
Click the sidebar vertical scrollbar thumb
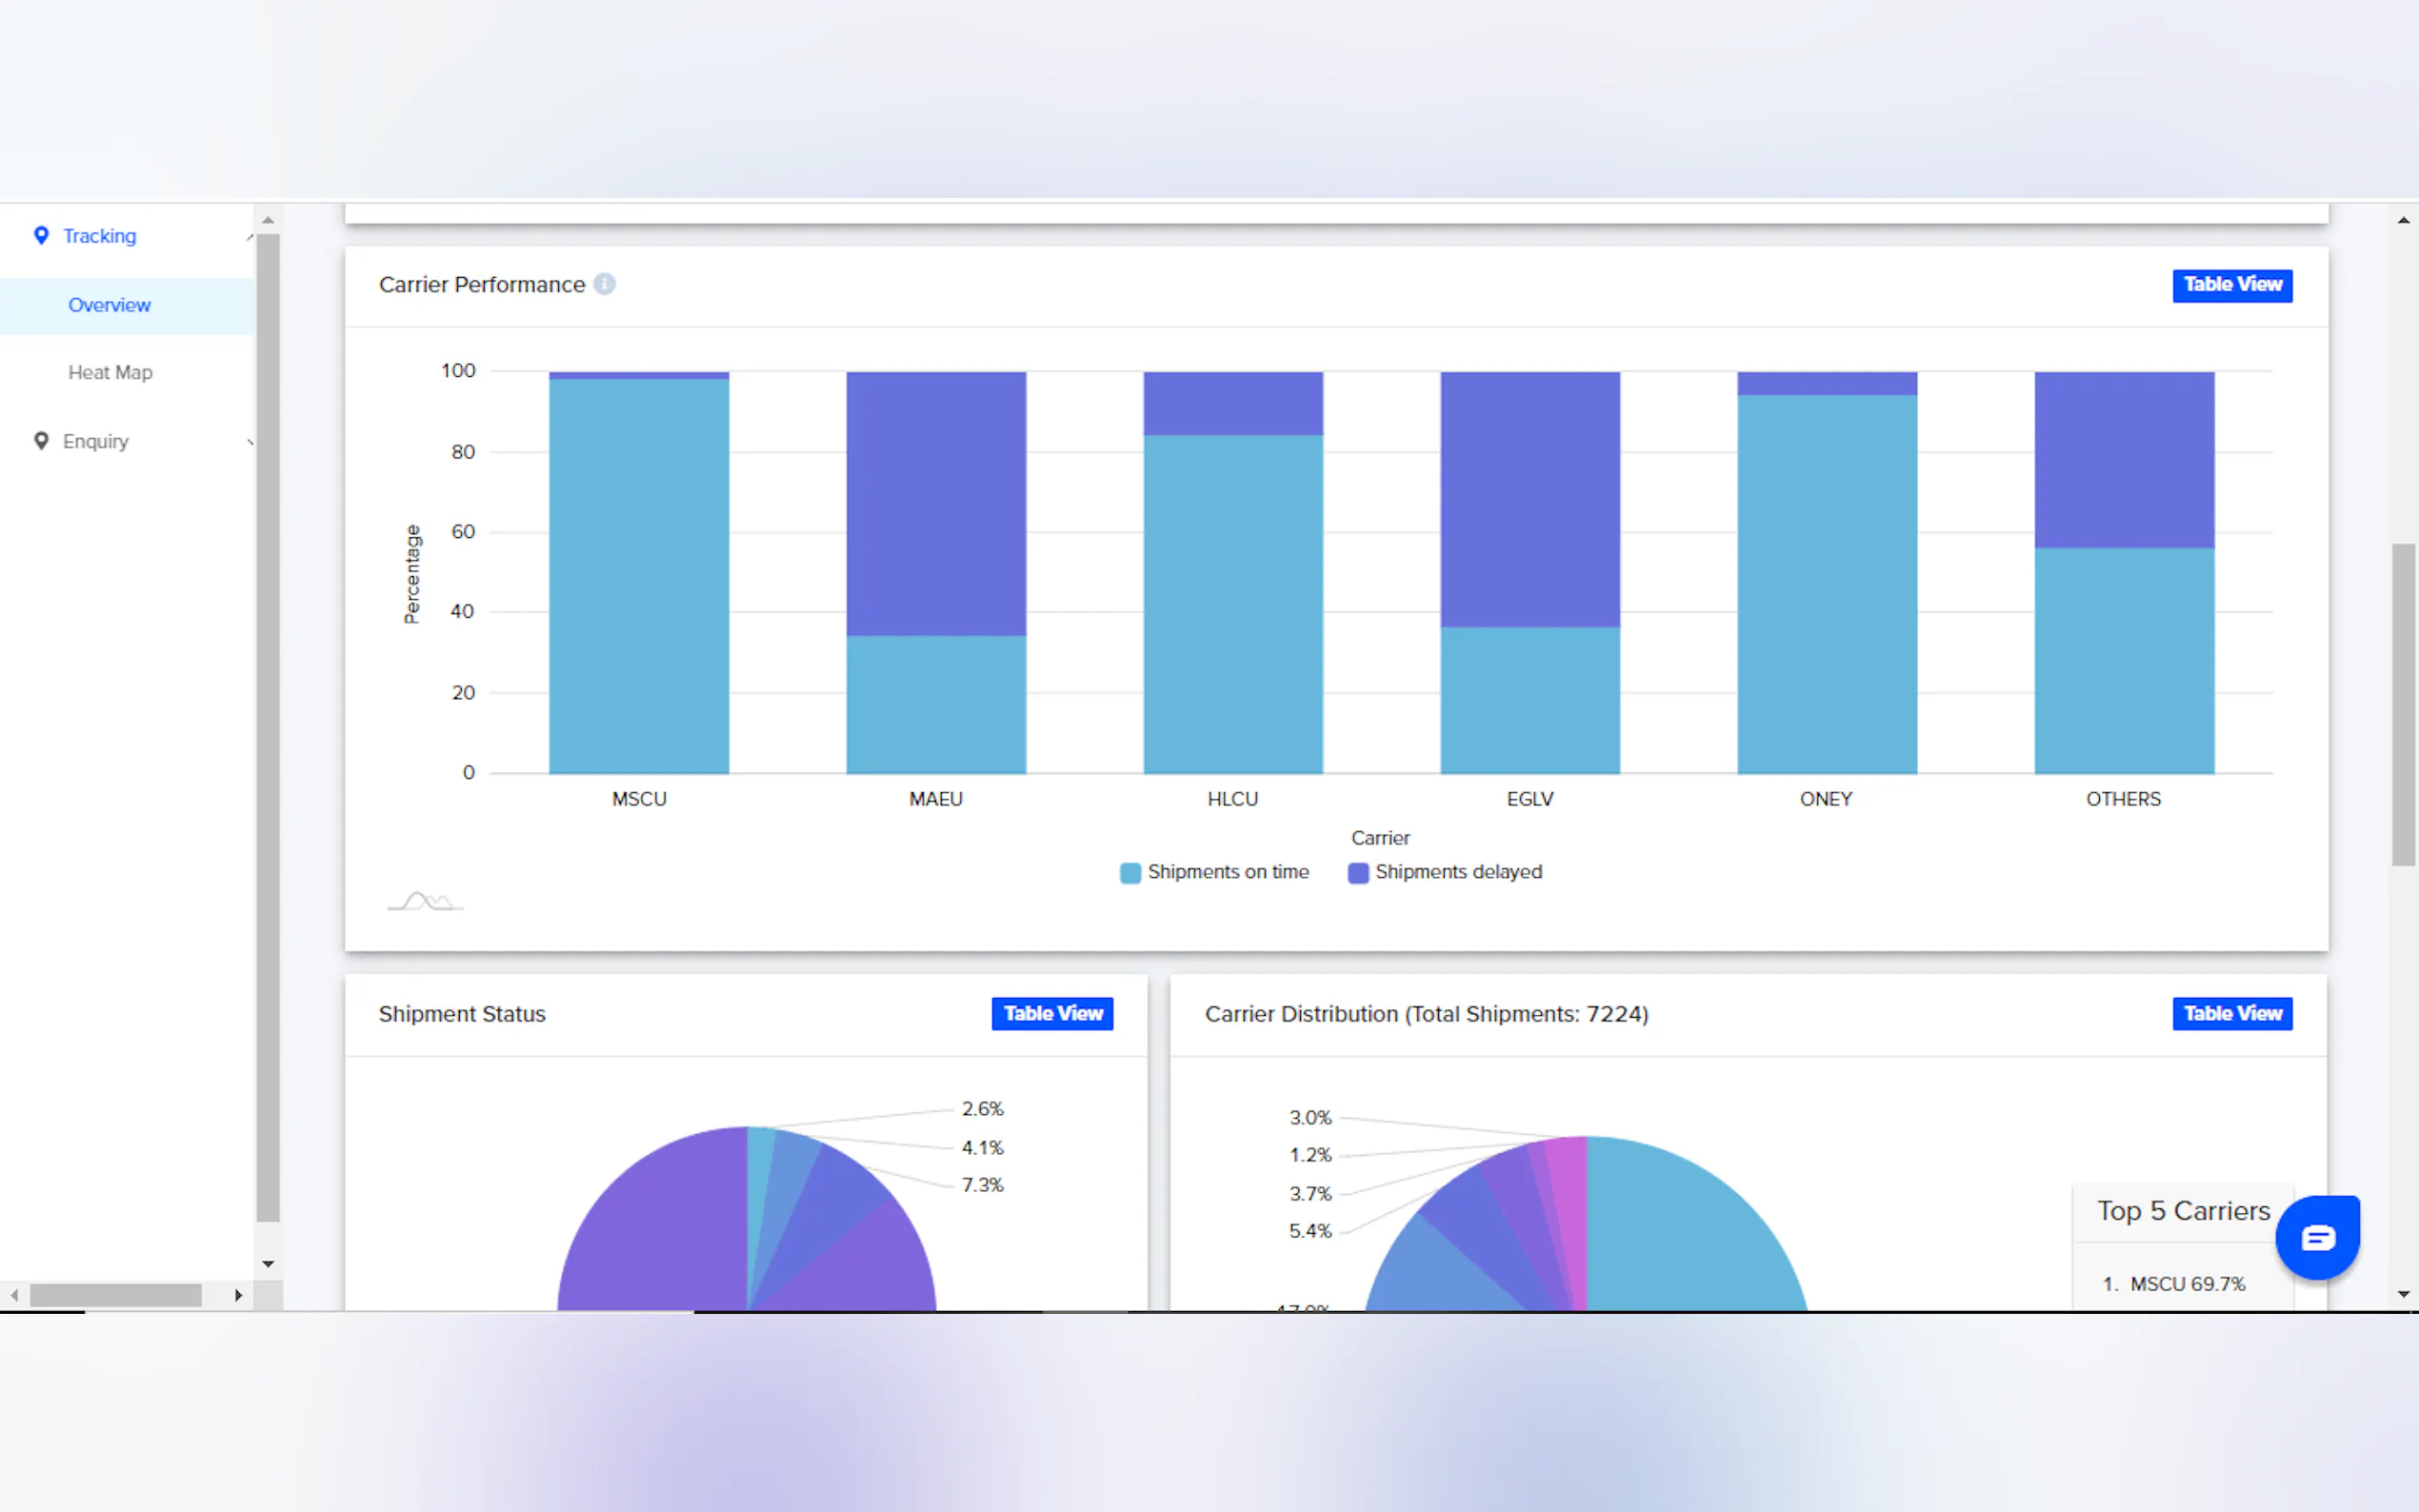tap(268, 728)
